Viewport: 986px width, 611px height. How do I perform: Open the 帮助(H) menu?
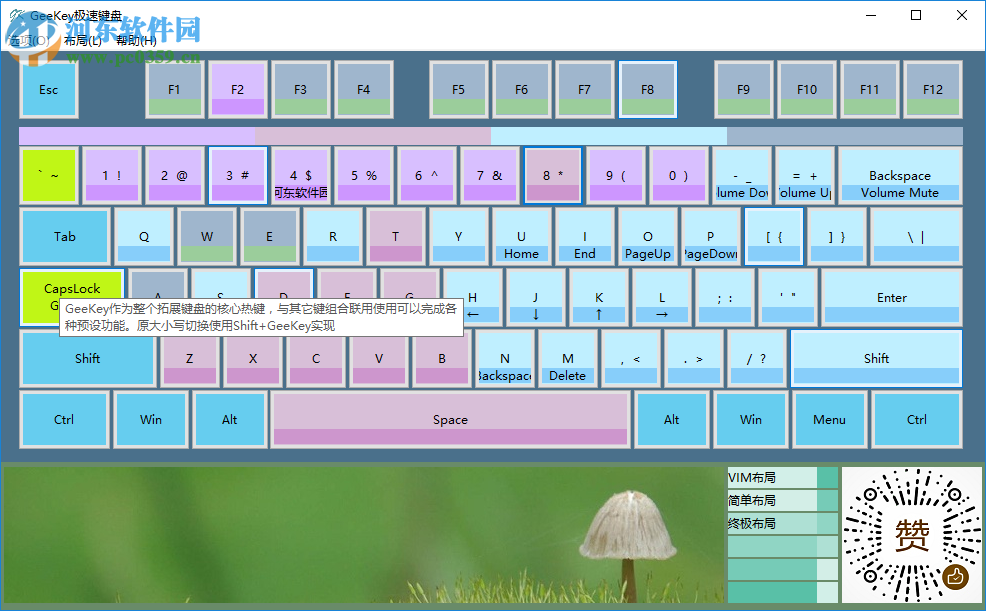tap(136, 41)
